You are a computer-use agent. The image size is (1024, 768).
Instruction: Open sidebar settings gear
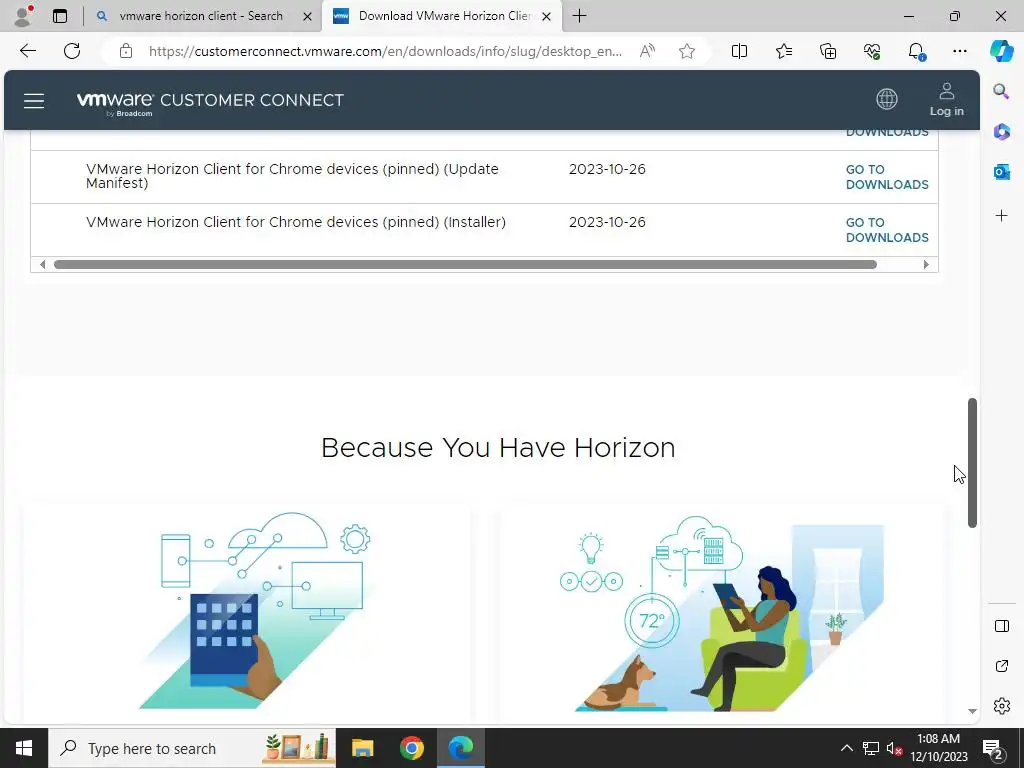(x=1002, y=706)
